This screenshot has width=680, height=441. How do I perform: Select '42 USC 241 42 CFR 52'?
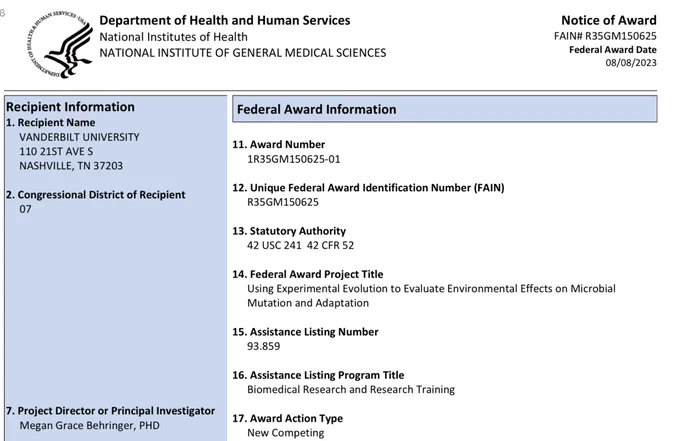pos(301,245)
